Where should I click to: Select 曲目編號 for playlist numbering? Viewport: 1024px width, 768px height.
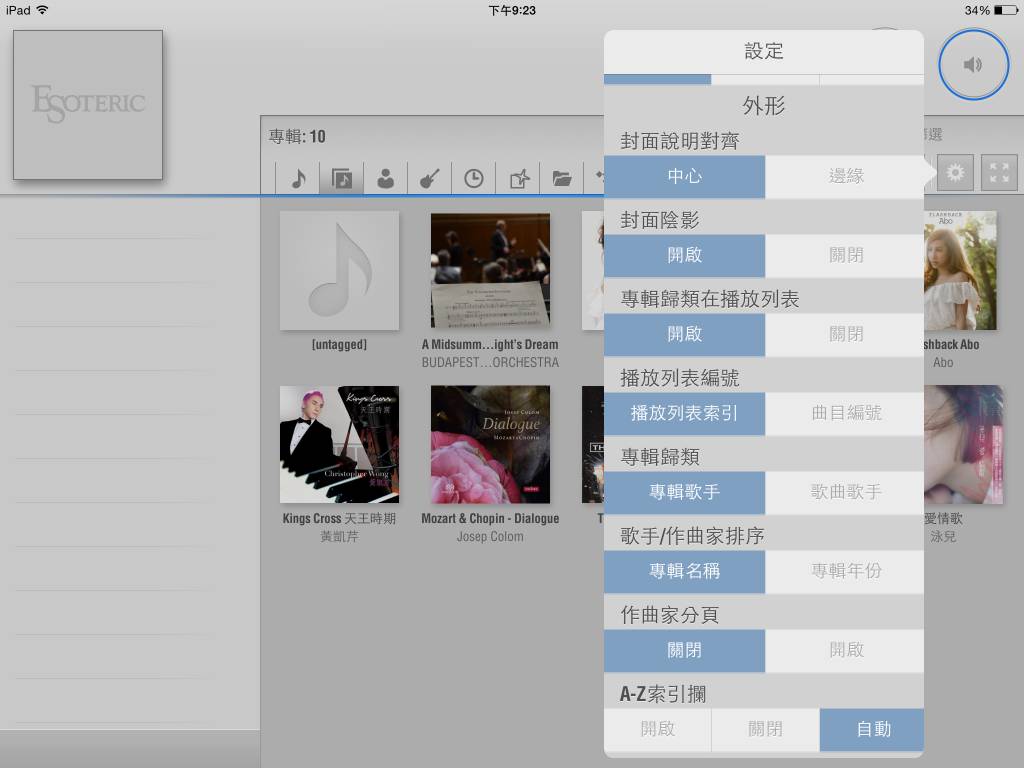(x=844, y=413)
